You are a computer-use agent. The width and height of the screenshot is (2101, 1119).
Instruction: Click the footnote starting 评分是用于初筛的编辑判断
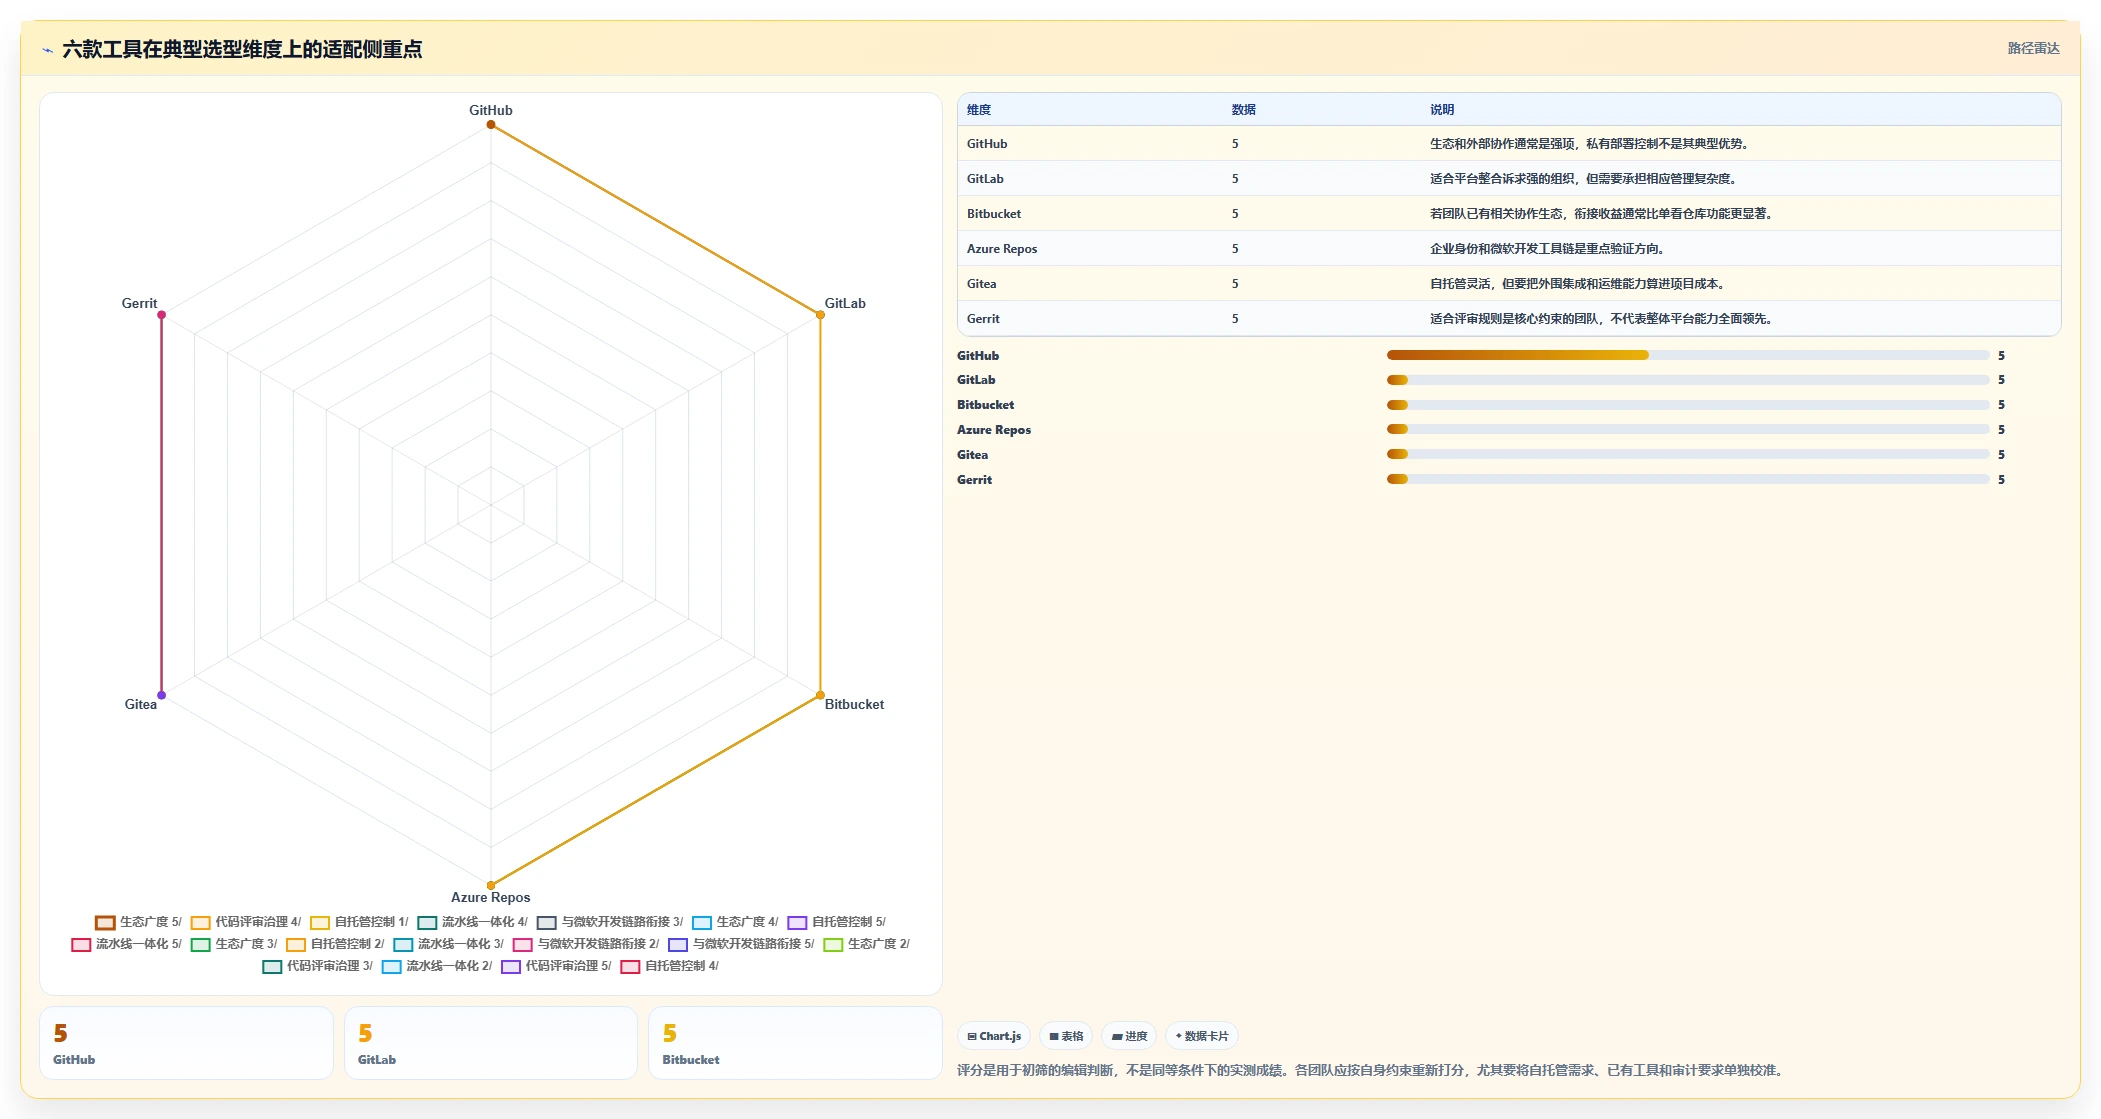click(x=1372, y=1070)
